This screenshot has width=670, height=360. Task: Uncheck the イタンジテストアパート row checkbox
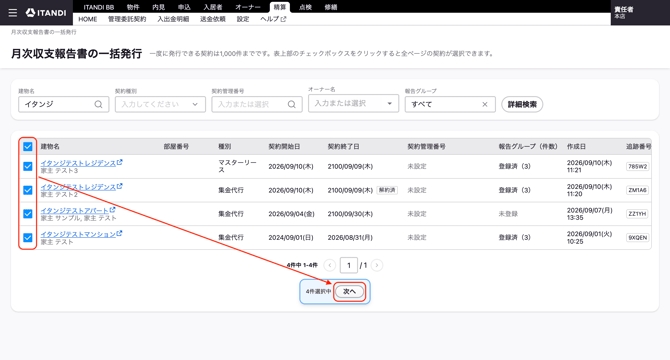tap(28, 214)
